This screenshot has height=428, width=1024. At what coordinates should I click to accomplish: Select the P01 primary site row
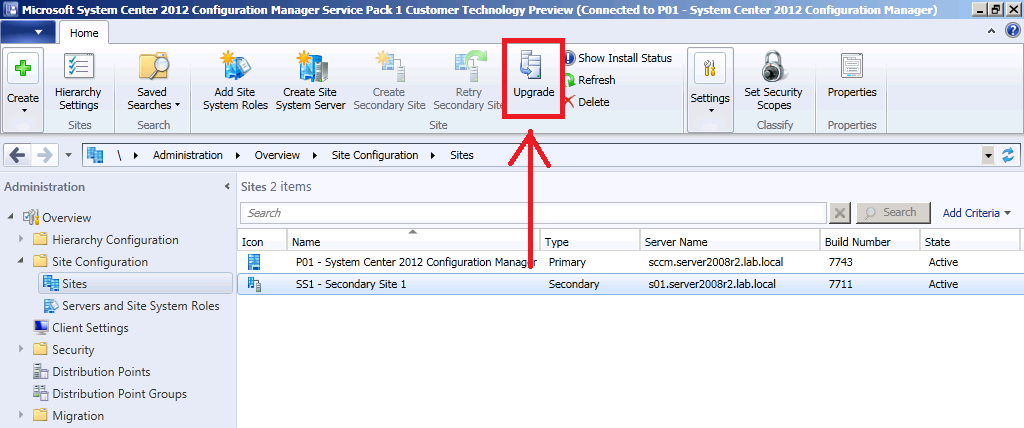[x=630, y=263]
